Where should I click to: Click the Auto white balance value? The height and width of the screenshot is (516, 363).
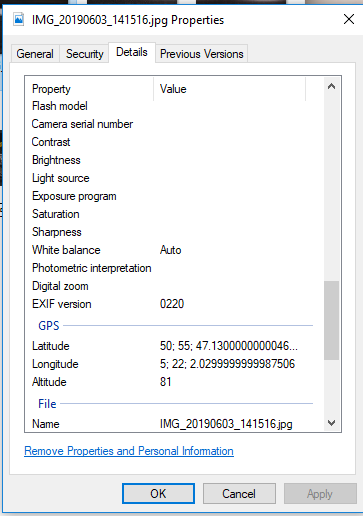(170, 250)
